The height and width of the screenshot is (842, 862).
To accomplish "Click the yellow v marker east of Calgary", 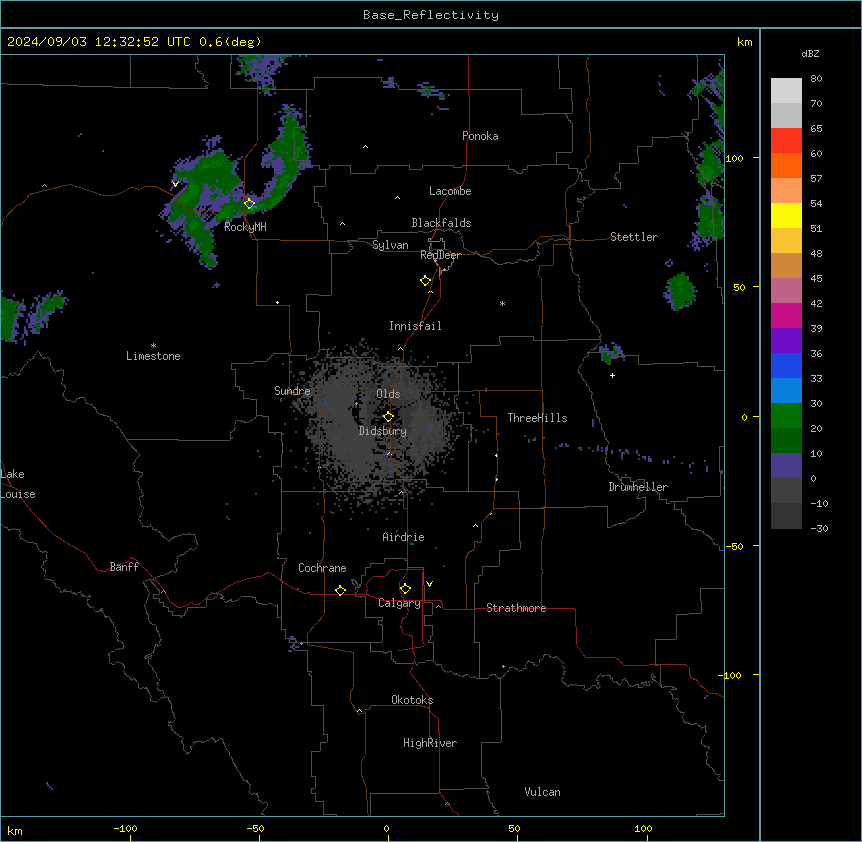I will coord(429,584).
